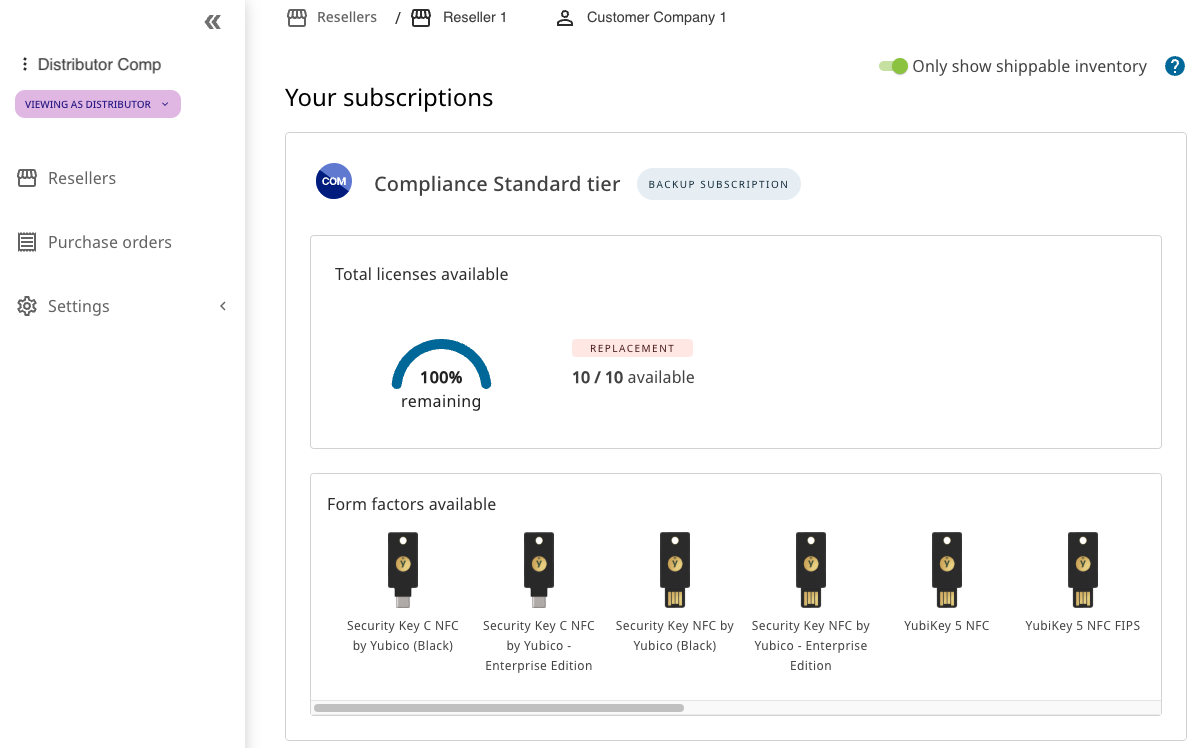1196x748 pixels.
Task: Click the Distributor Comp name
Action: [x=99, y=64]
